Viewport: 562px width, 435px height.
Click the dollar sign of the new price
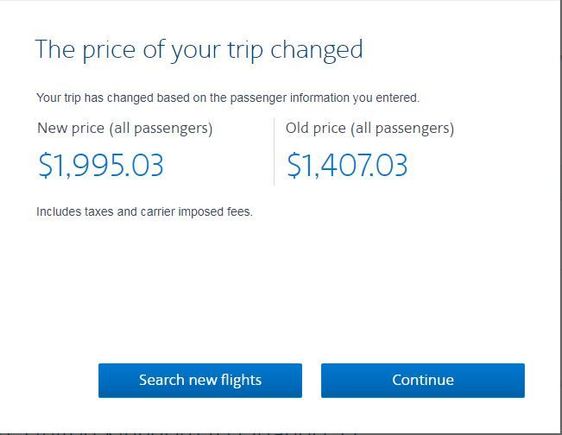click(45, 165)
